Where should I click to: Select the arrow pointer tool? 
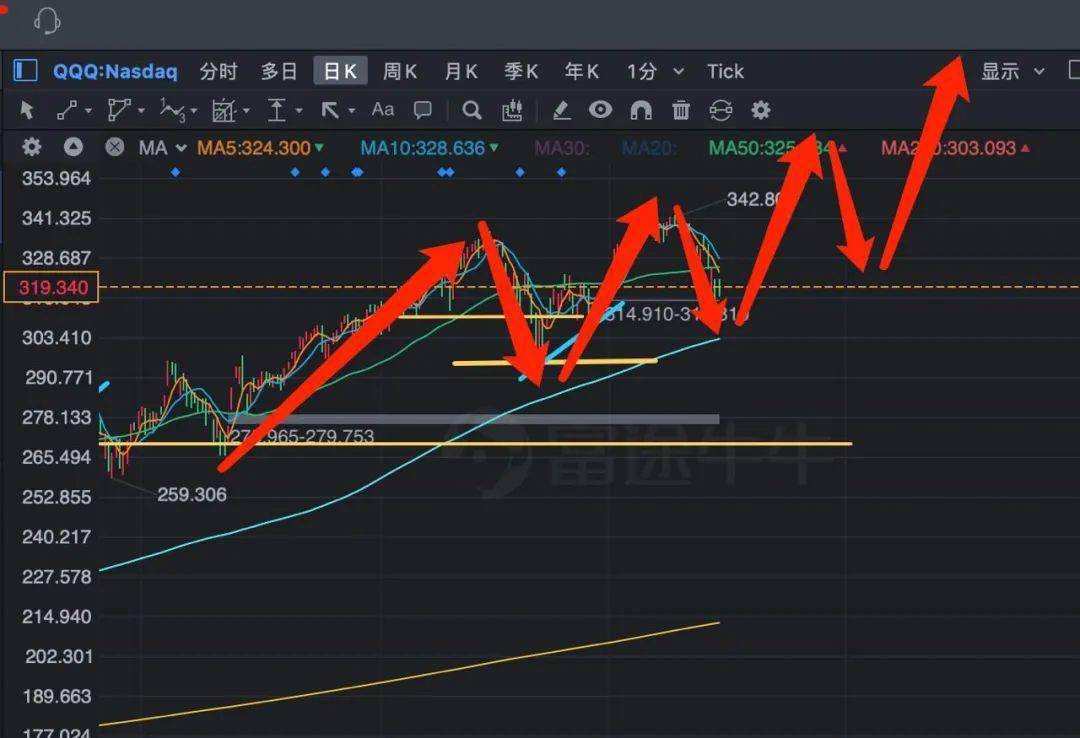point(27,110)
